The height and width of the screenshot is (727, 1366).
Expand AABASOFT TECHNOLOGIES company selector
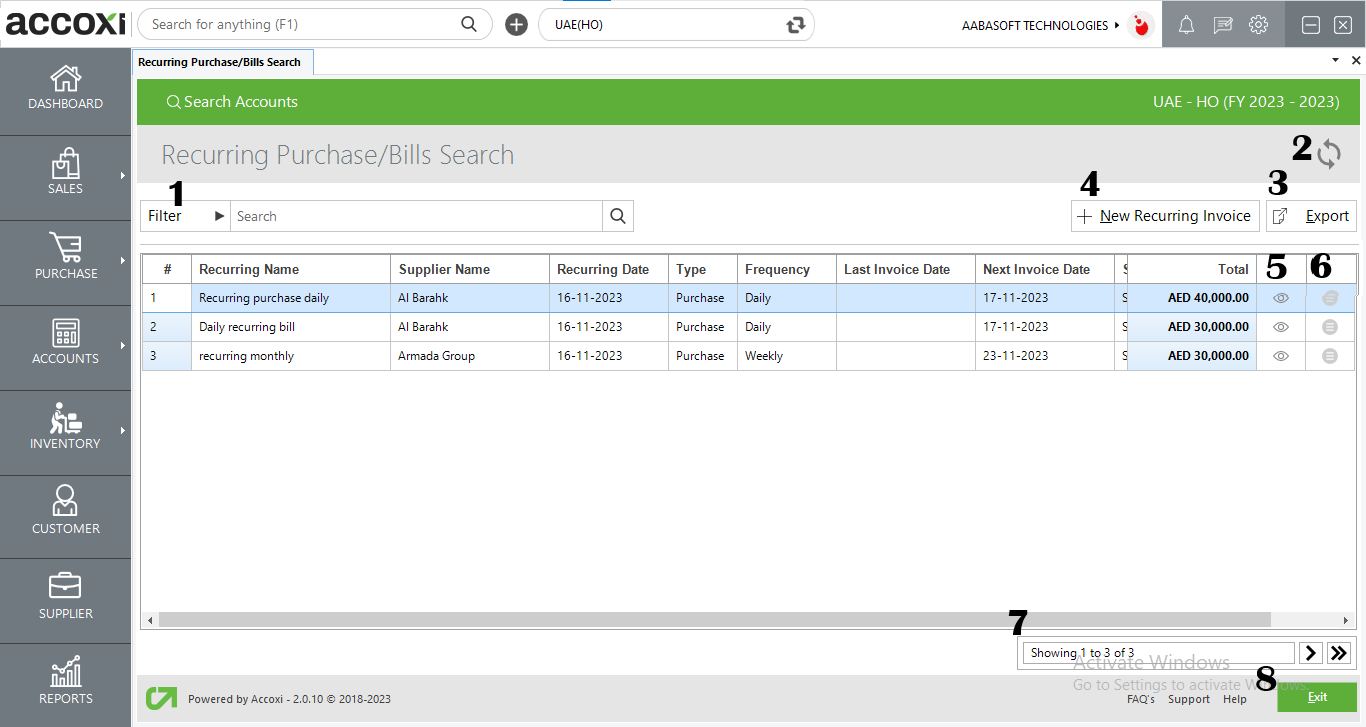tap(1118, 25)
